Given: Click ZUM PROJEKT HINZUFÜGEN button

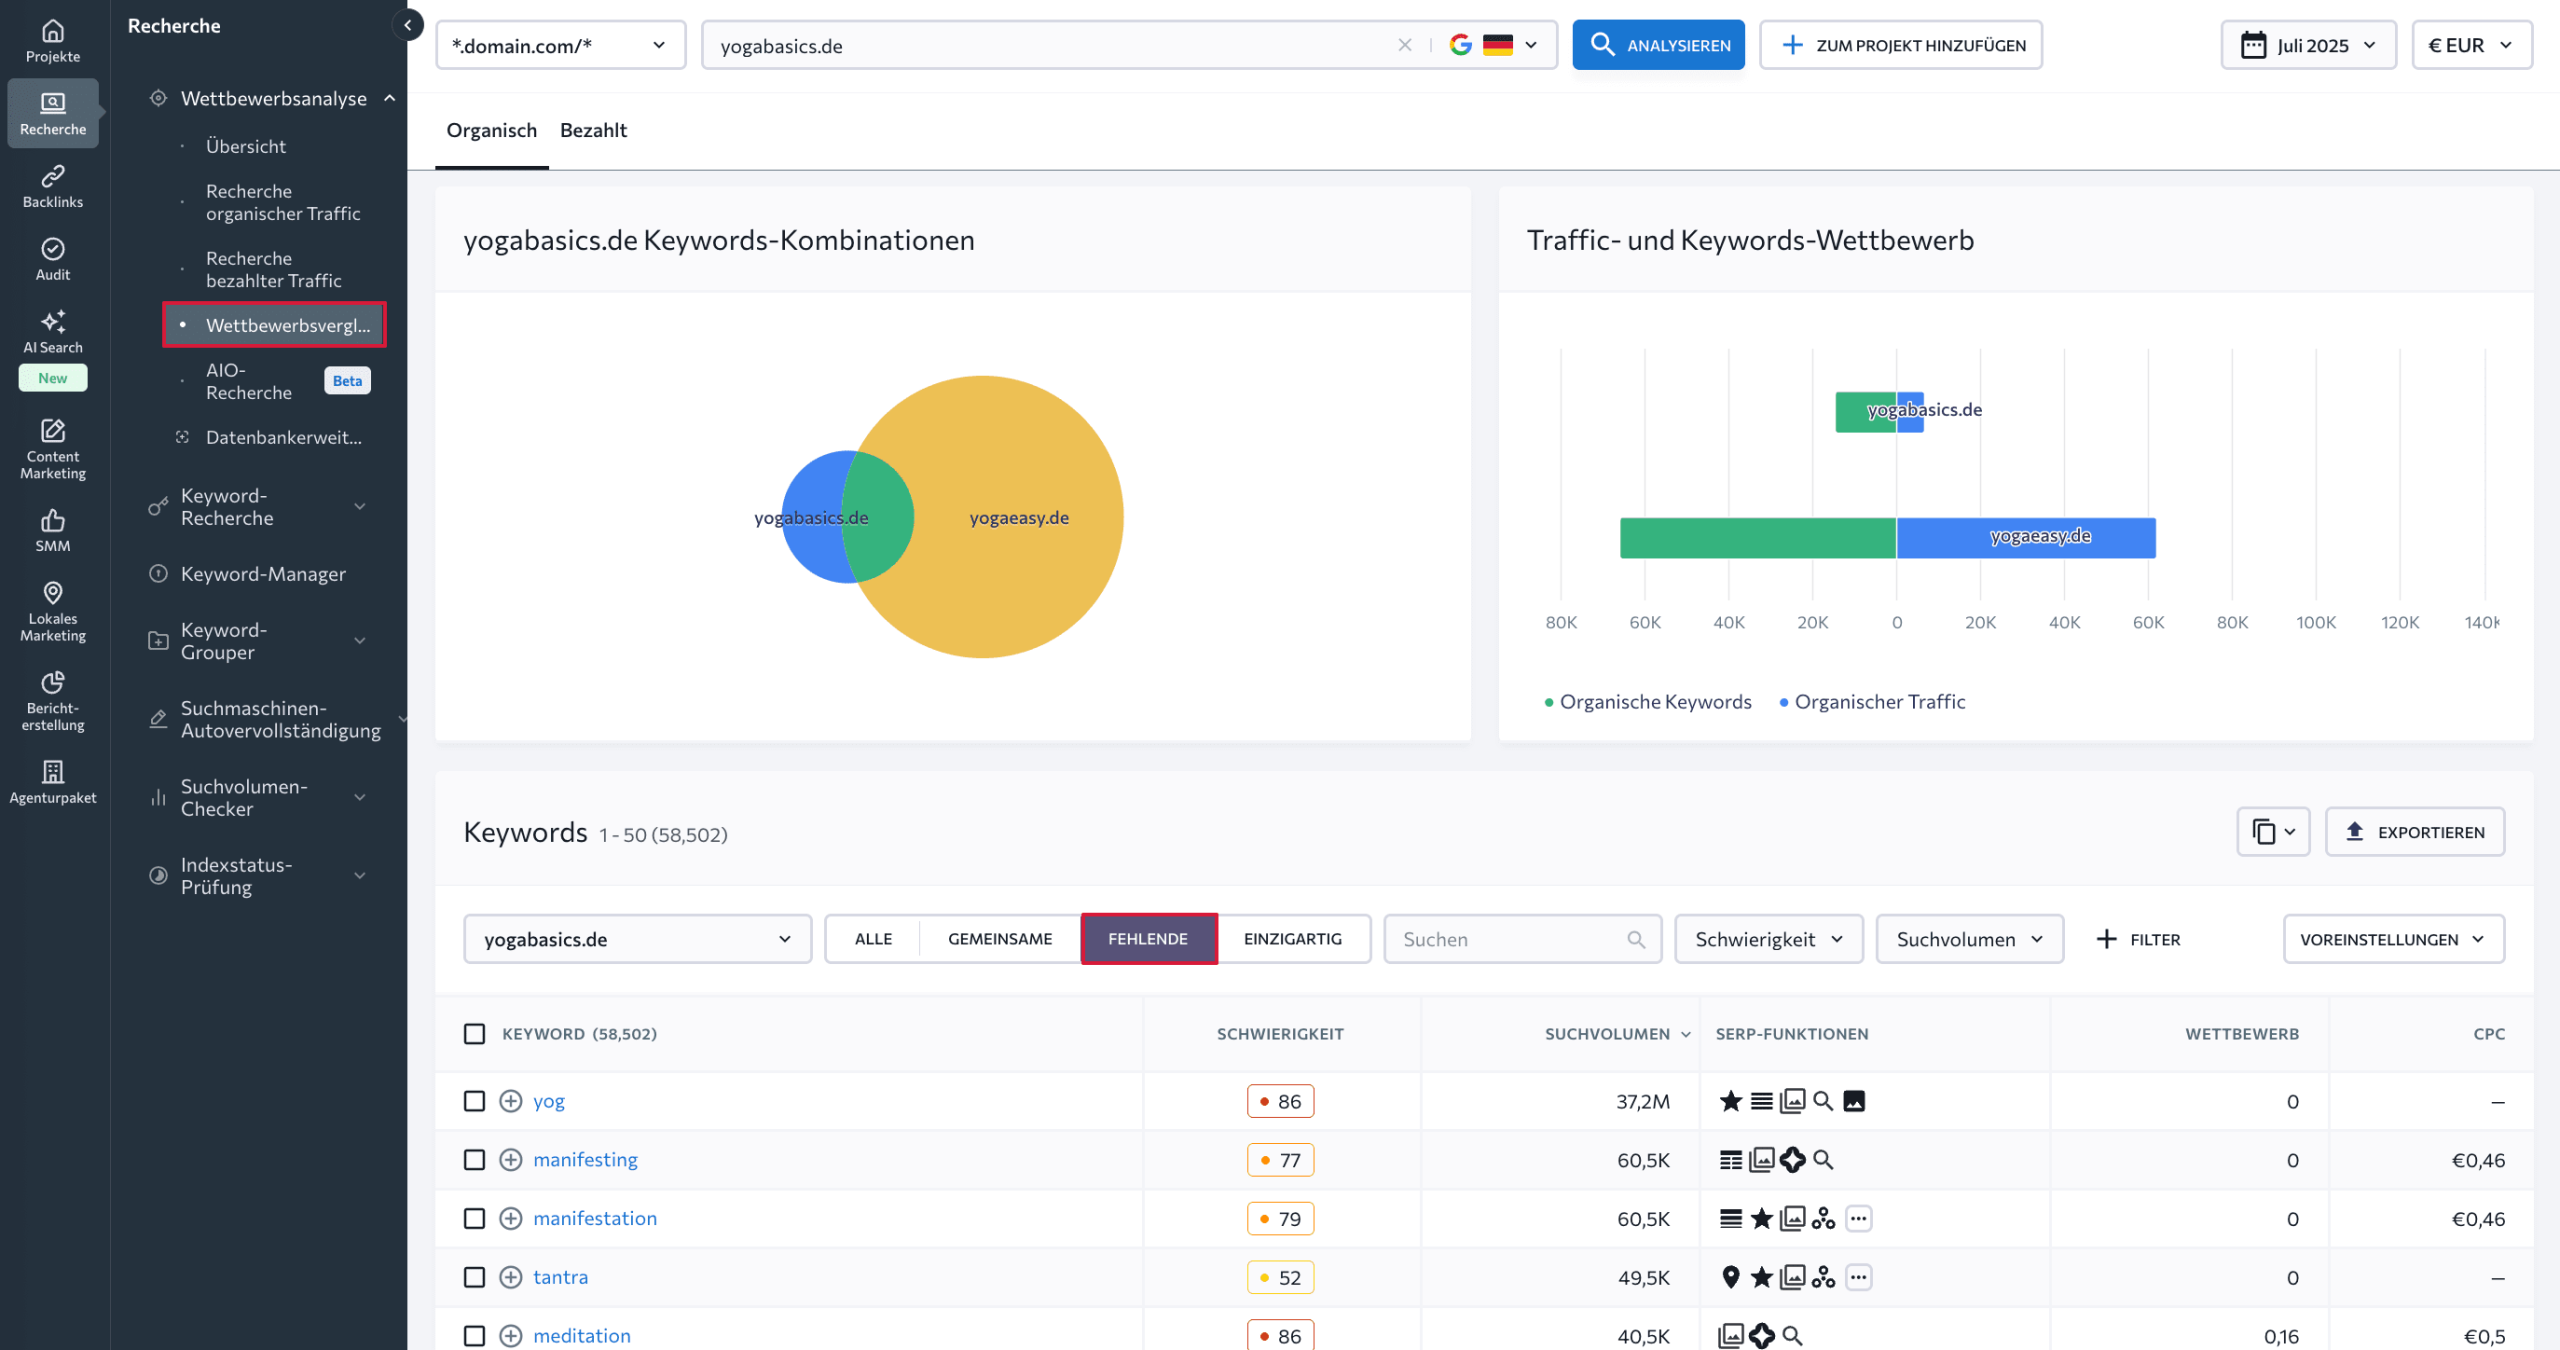Looking at the screenshot, I should point(1901,45).
